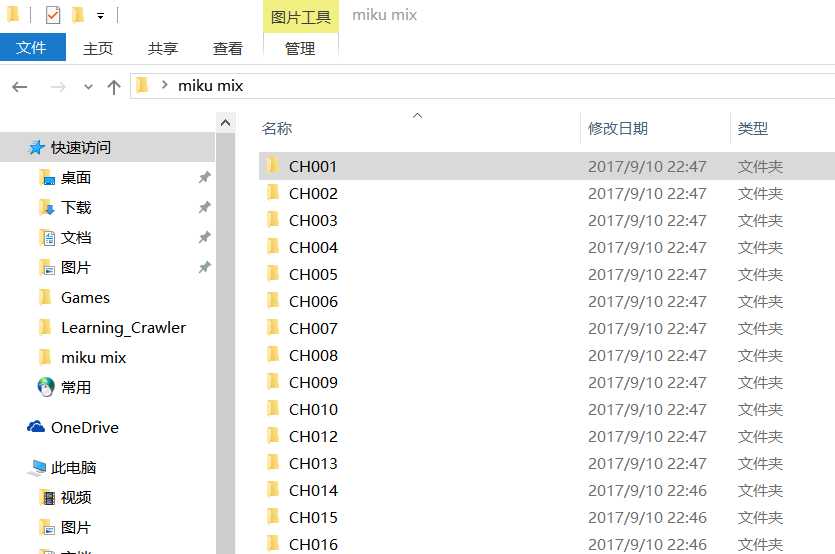Switch to the 主页 ribbon tab
This screenshot has height=554, width=835.
[x=98, y=48]
